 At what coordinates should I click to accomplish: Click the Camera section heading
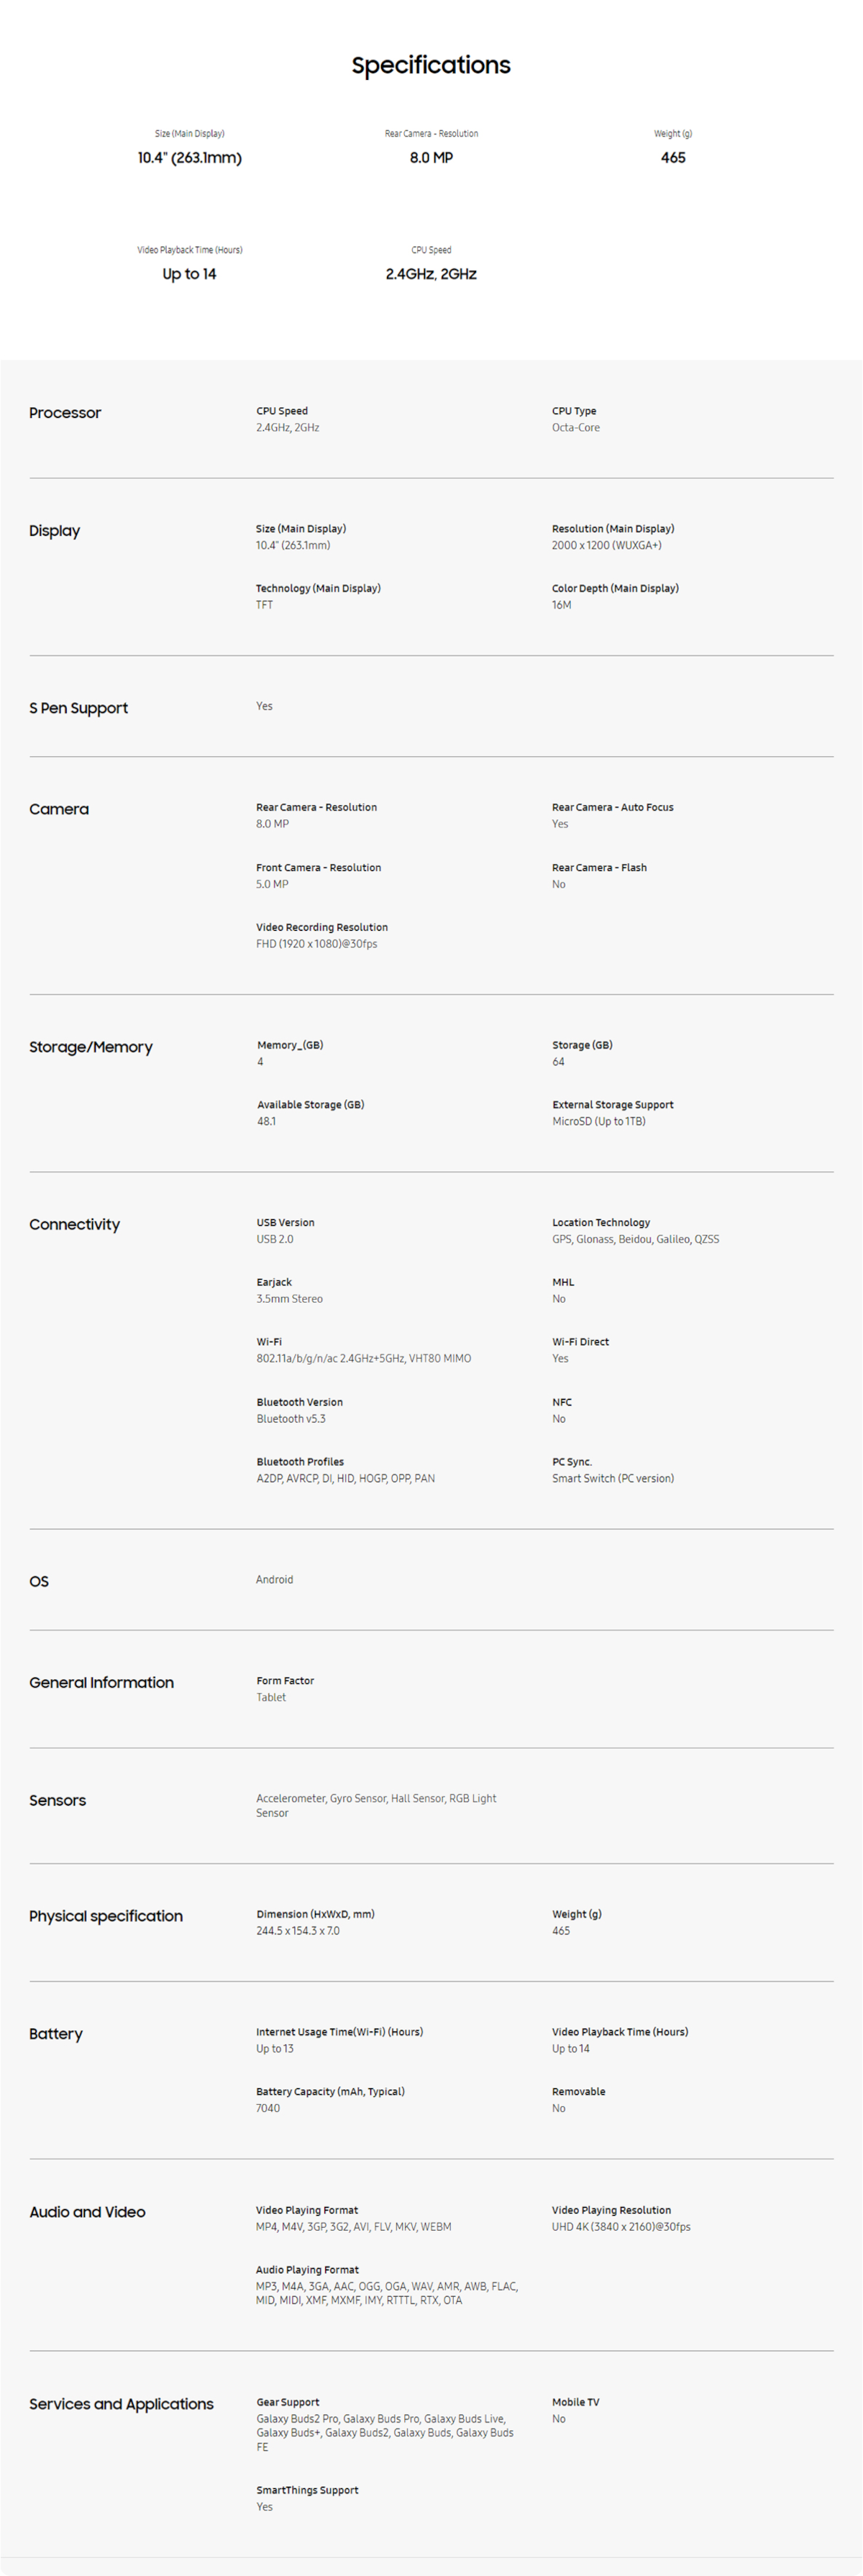[x=59, y=809]
